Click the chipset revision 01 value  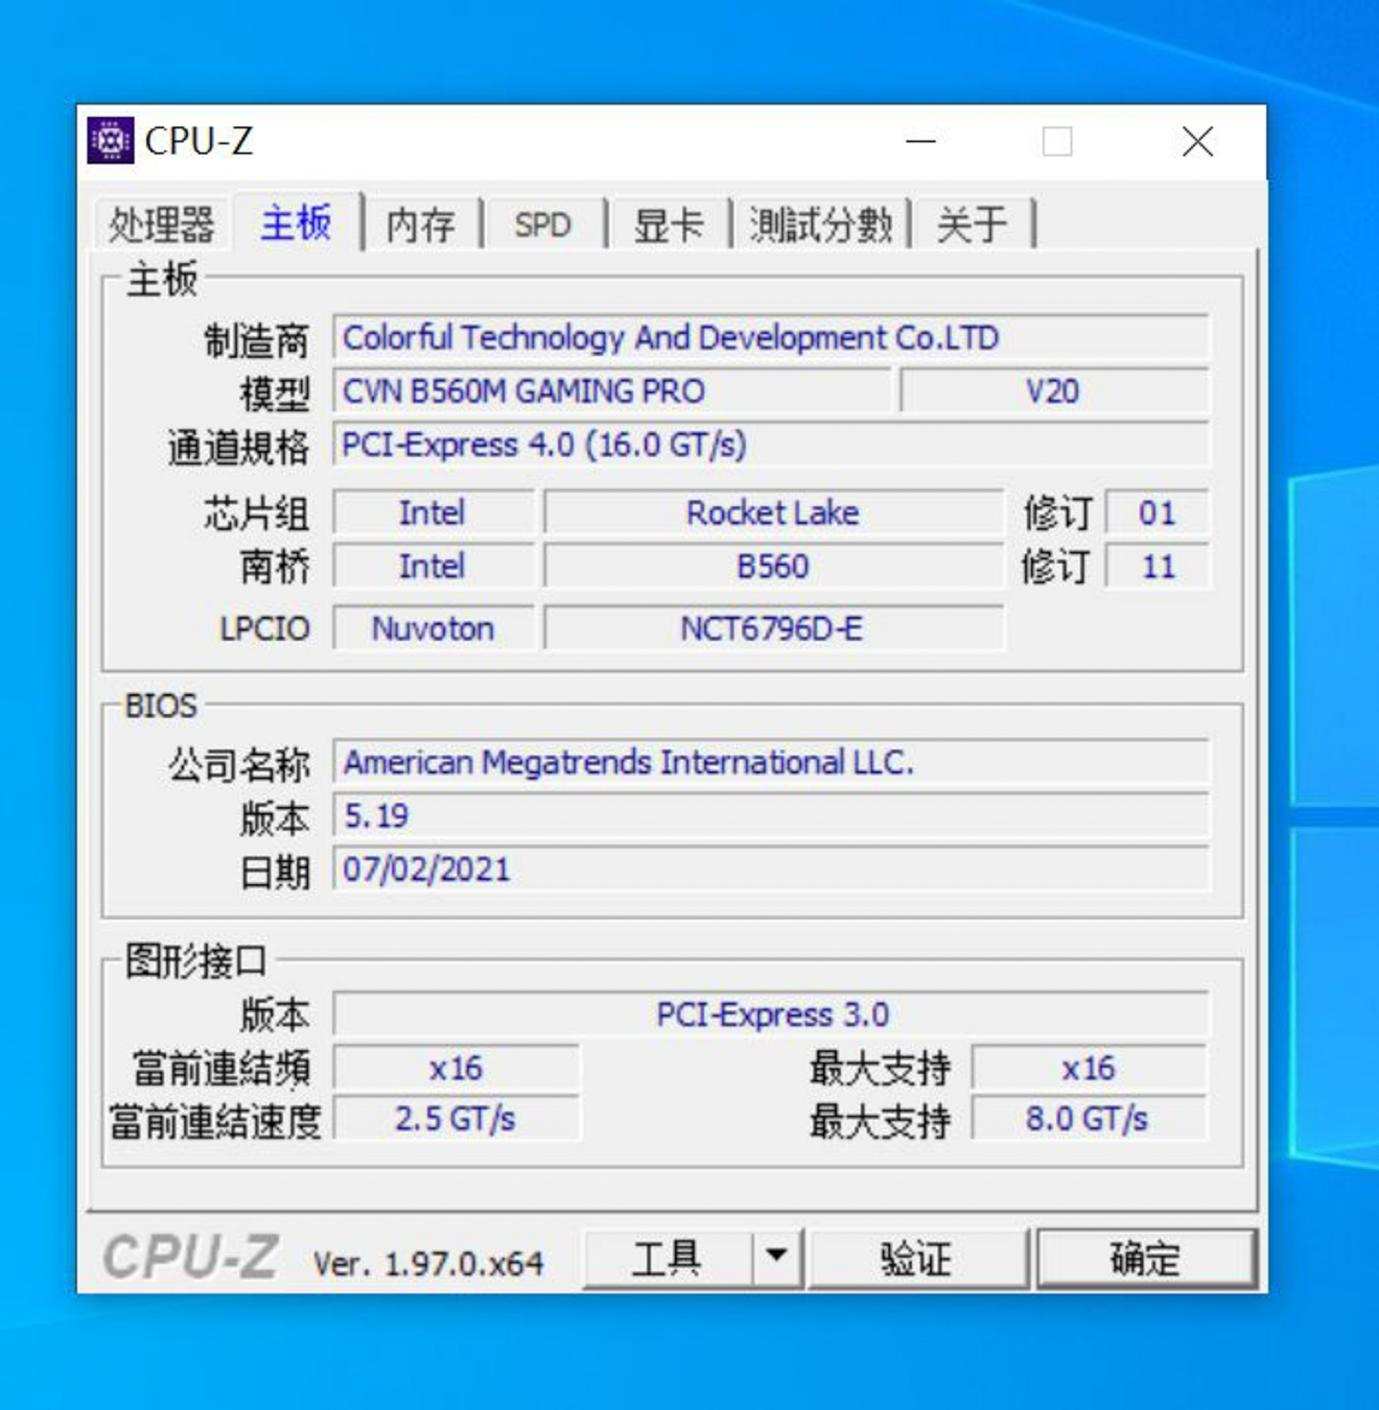1157,513
